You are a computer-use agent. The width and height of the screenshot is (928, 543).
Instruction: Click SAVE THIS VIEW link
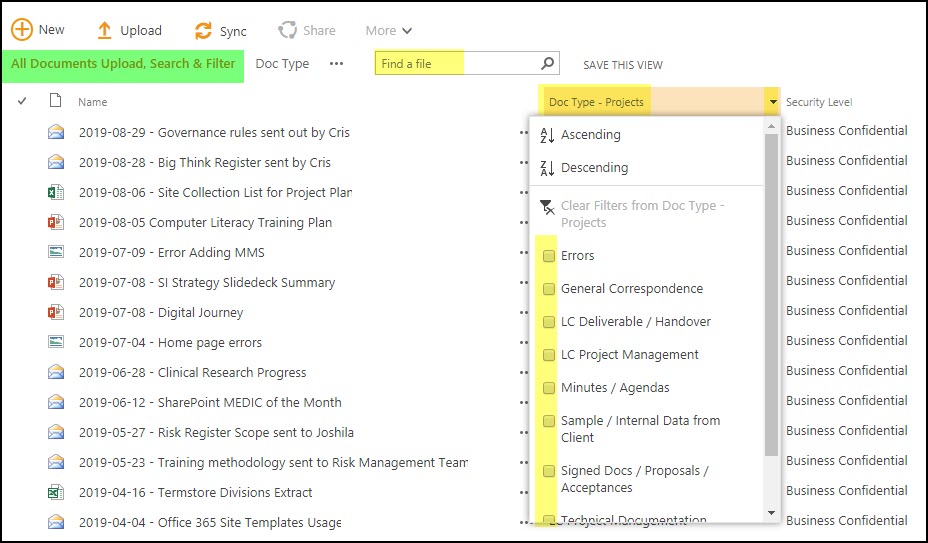click(x=623, y=65)
